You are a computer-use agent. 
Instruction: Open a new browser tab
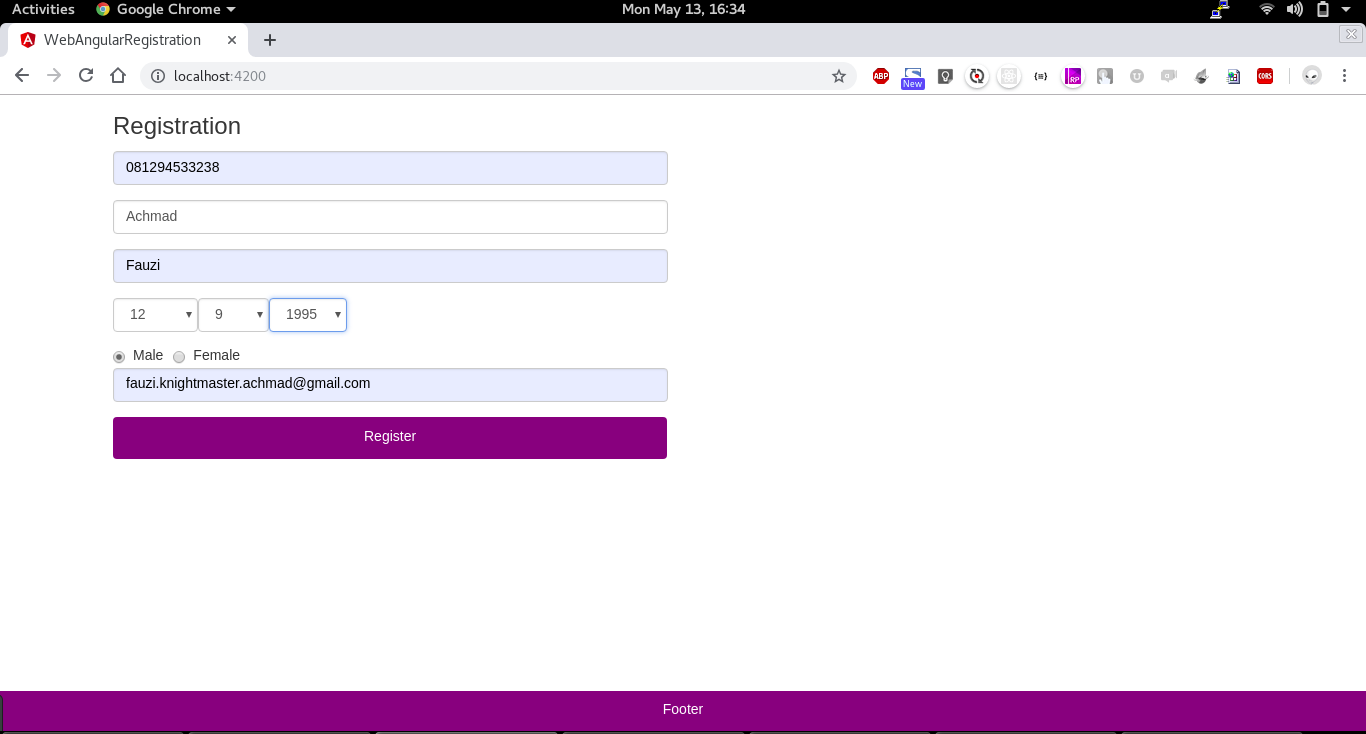(x=270, y=40)
